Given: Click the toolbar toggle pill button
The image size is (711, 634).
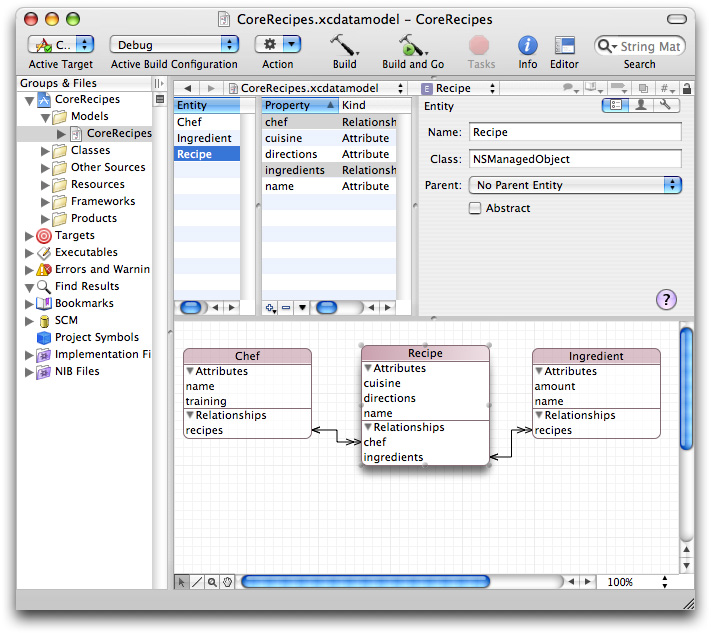Looking at the screenshot, I should [677, 19].
